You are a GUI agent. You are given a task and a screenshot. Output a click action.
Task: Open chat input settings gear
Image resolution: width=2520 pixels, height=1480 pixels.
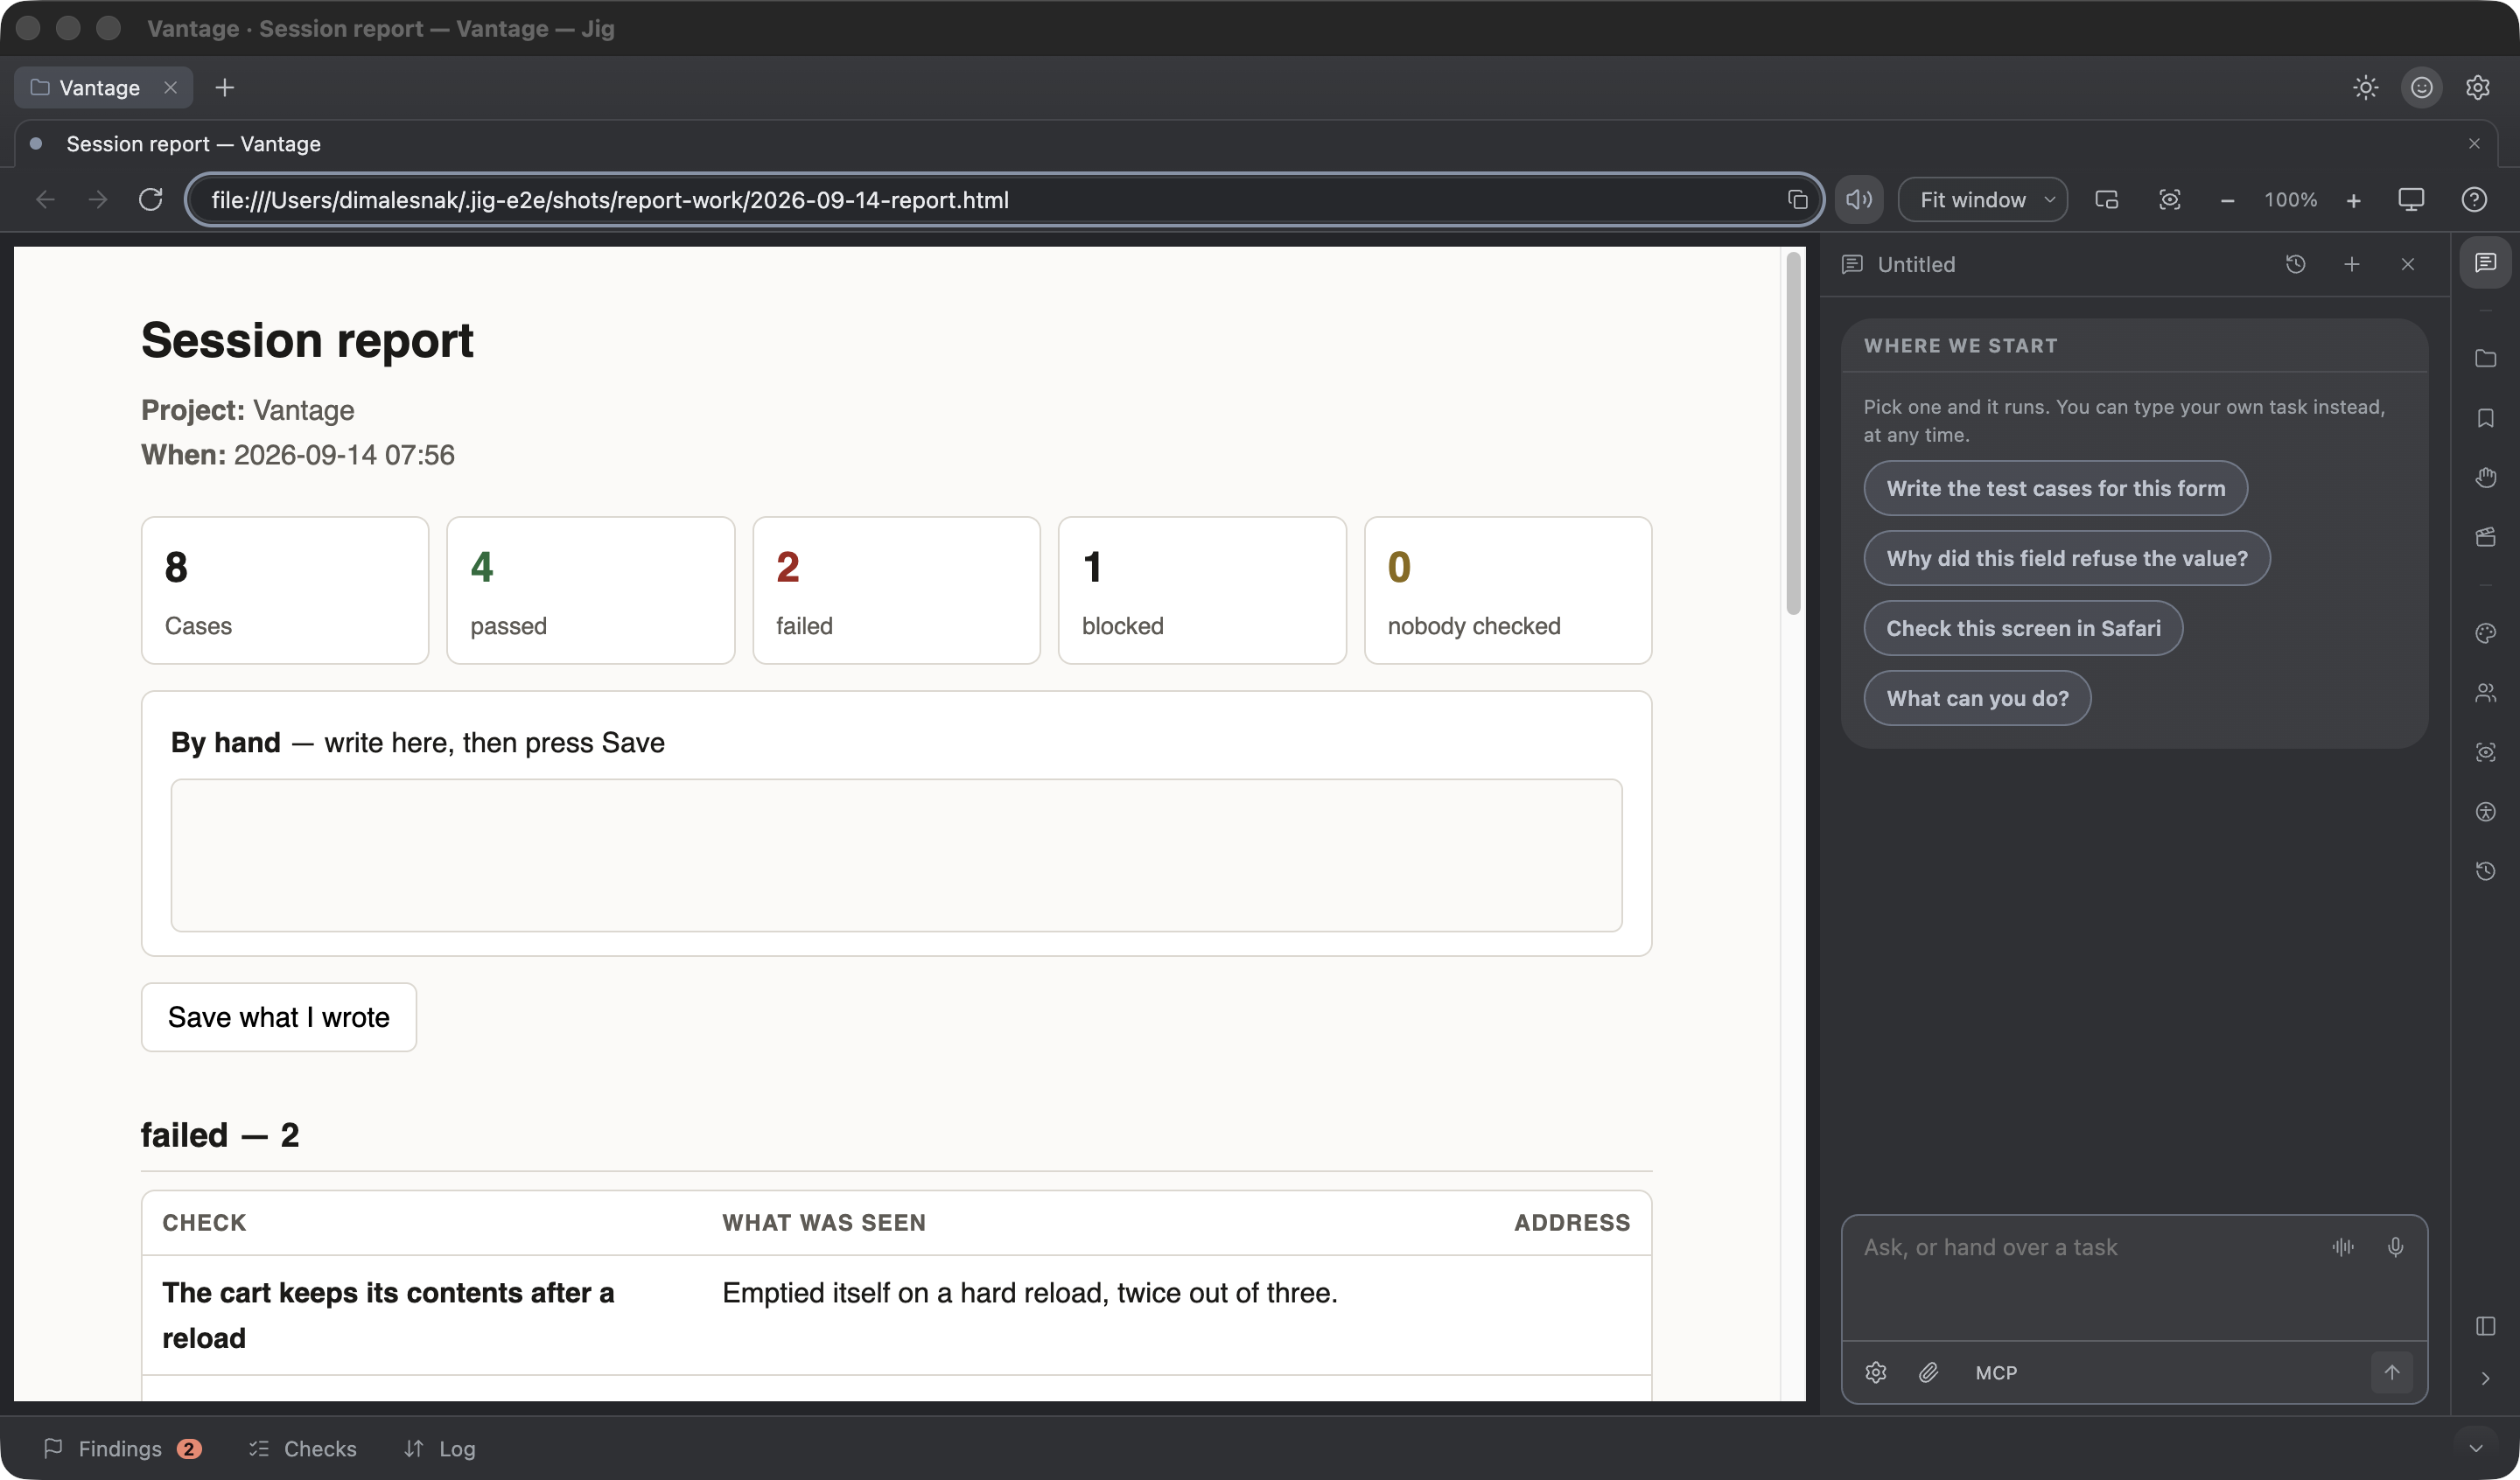pos(1875,1372)
